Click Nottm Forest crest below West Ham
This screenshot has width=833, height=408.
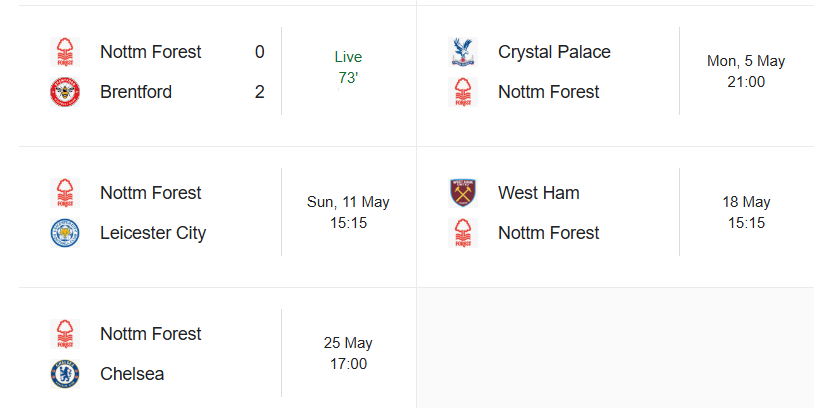(463, 233)
